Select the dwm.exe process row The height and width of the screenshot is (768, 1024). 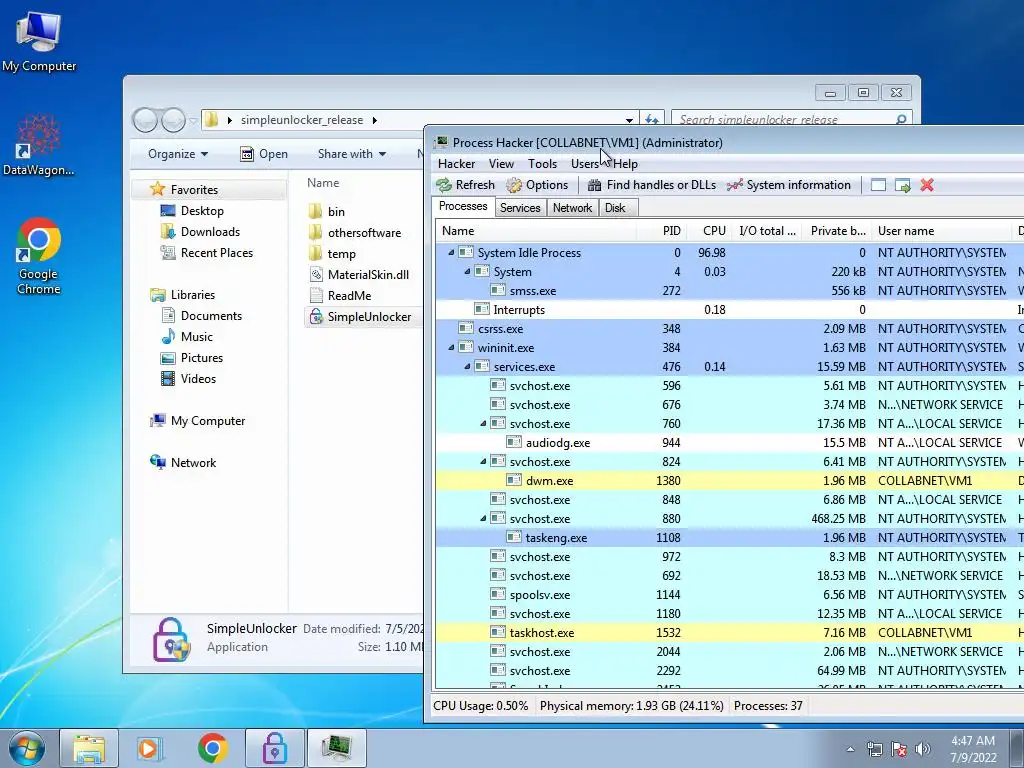point(729,481)
